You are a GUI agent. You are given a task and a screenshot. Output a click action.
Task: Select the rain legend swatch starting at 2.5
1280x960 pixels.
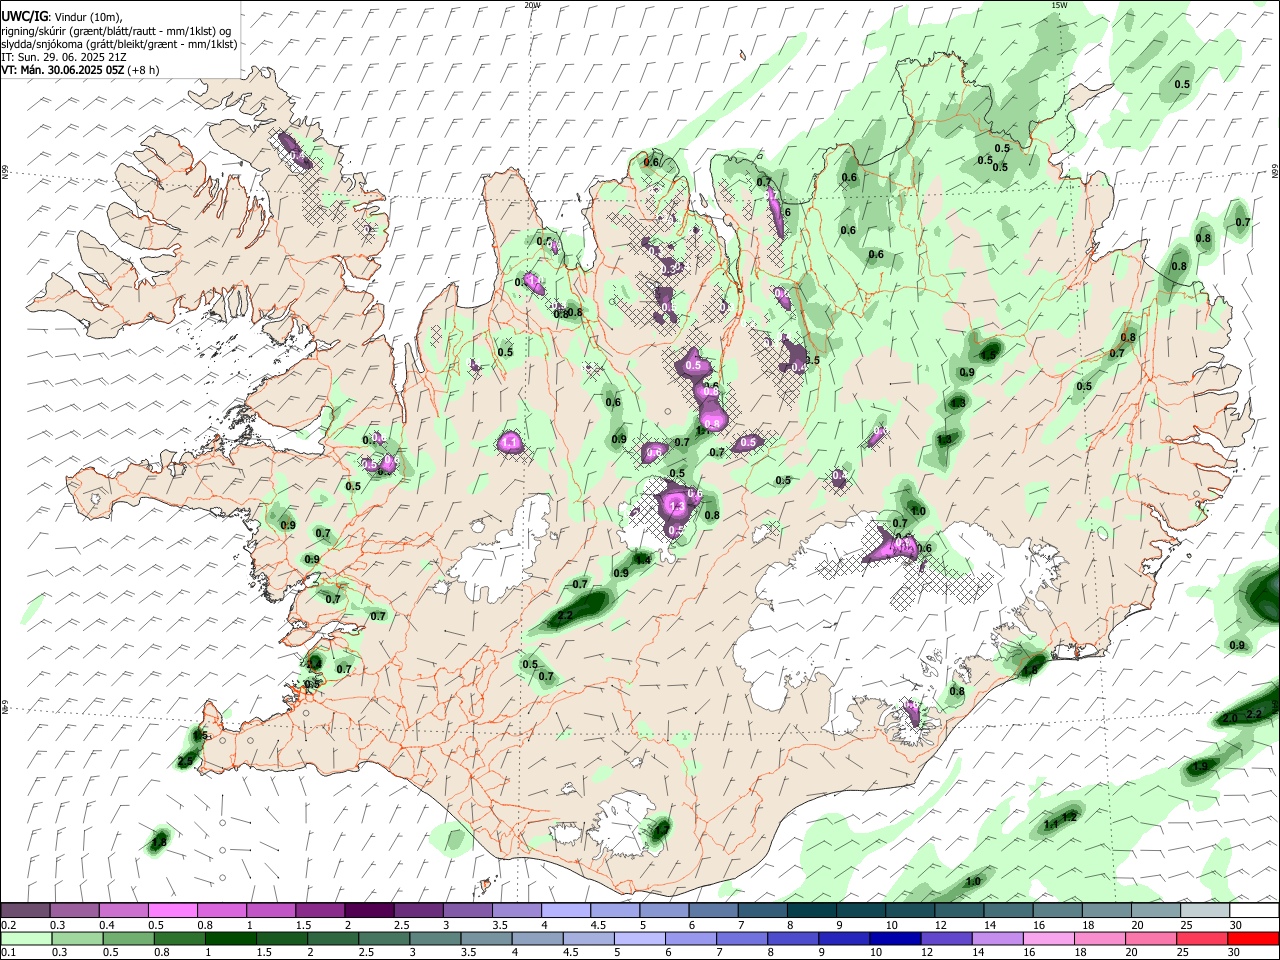pos(384,938)
